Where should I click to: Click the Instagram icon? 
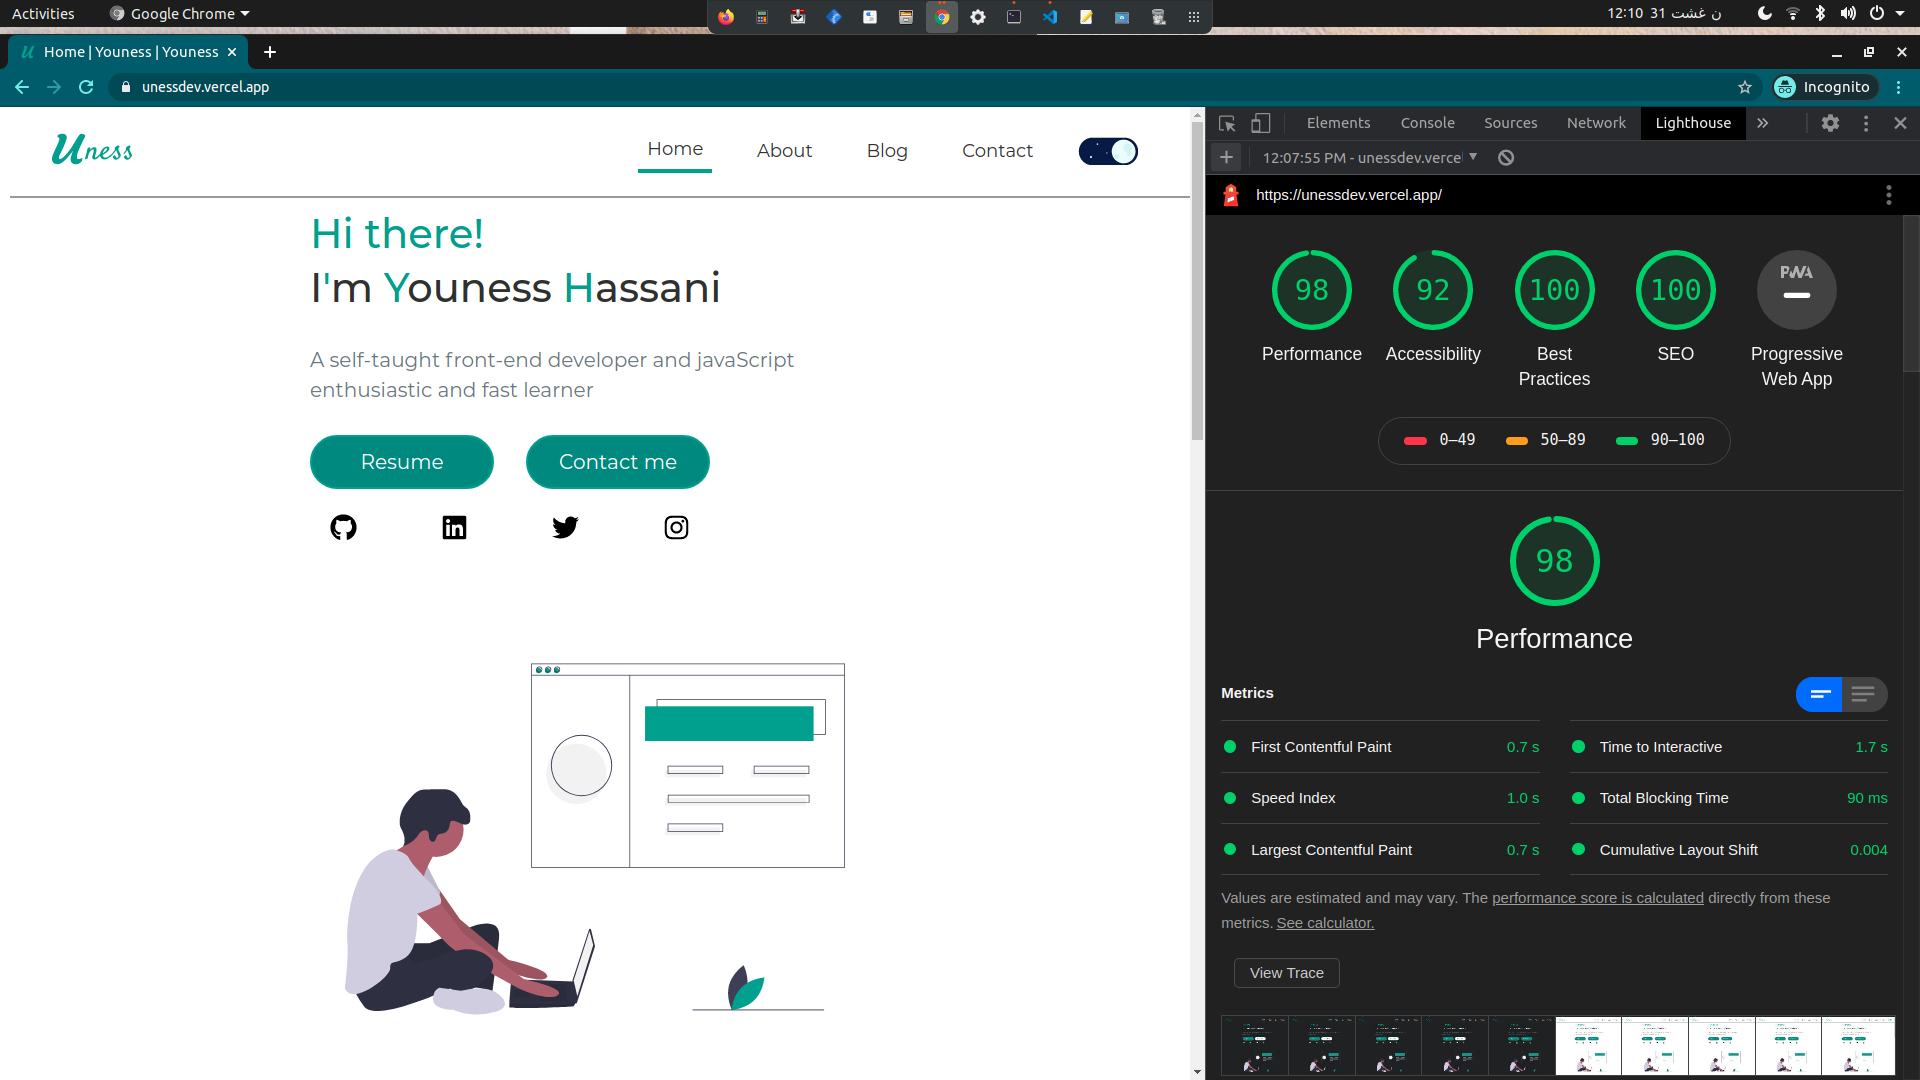(676, 527)
